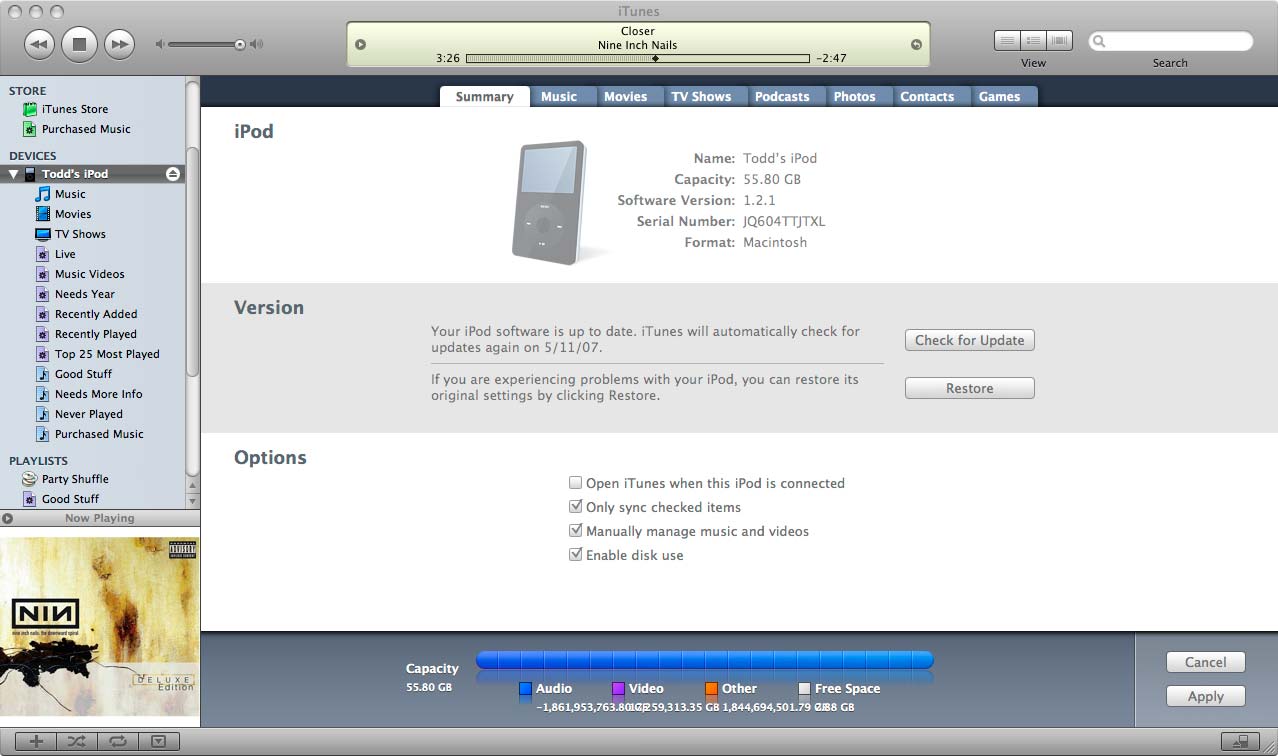Click the max volume speaker icon

pyautogui.click(x=256, y=44)
